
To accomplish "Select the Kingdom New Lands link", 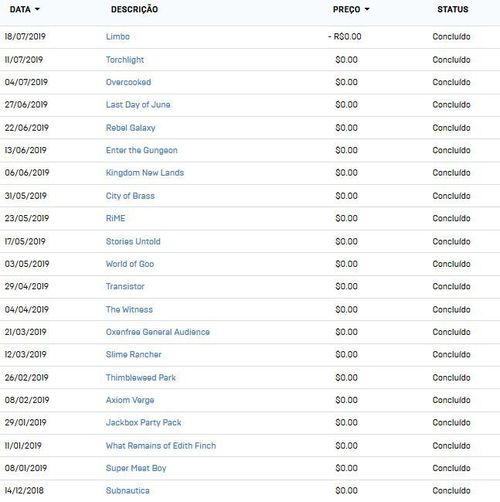I will point(145,173).
